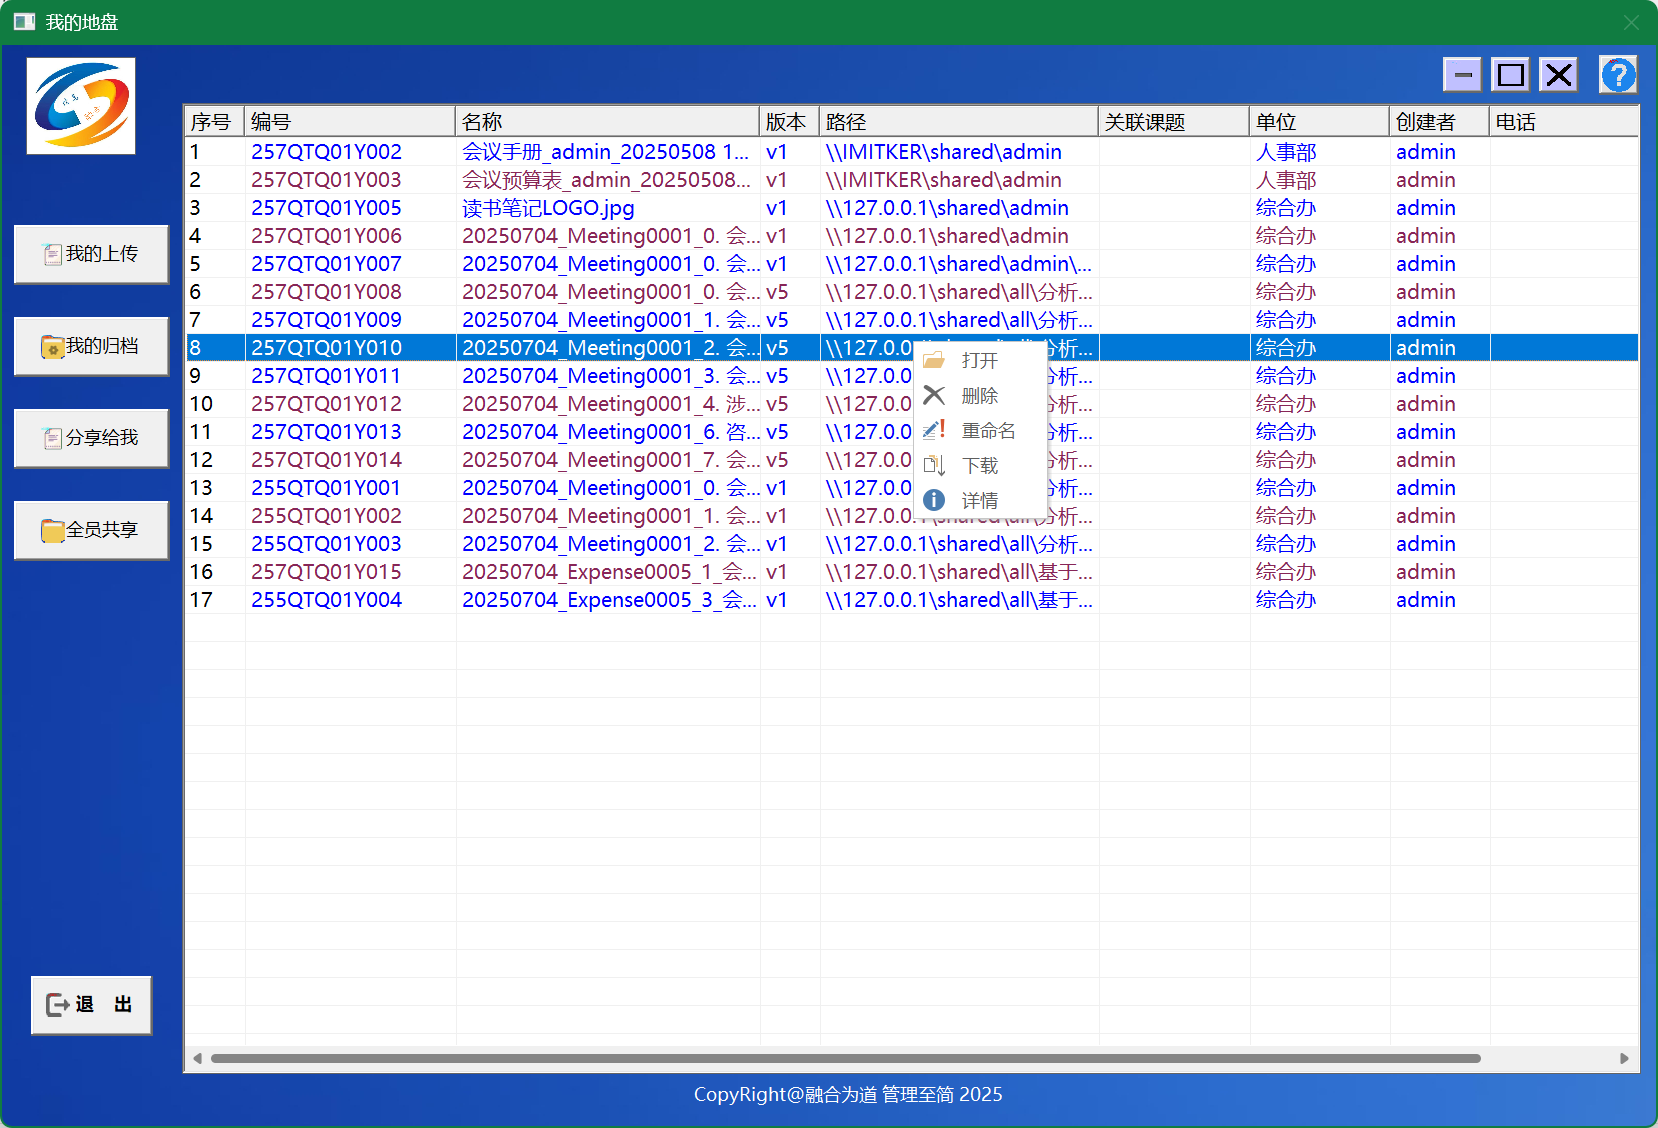Select 下载 in the context menu
1658x1128 pixels.
(980, 465)
